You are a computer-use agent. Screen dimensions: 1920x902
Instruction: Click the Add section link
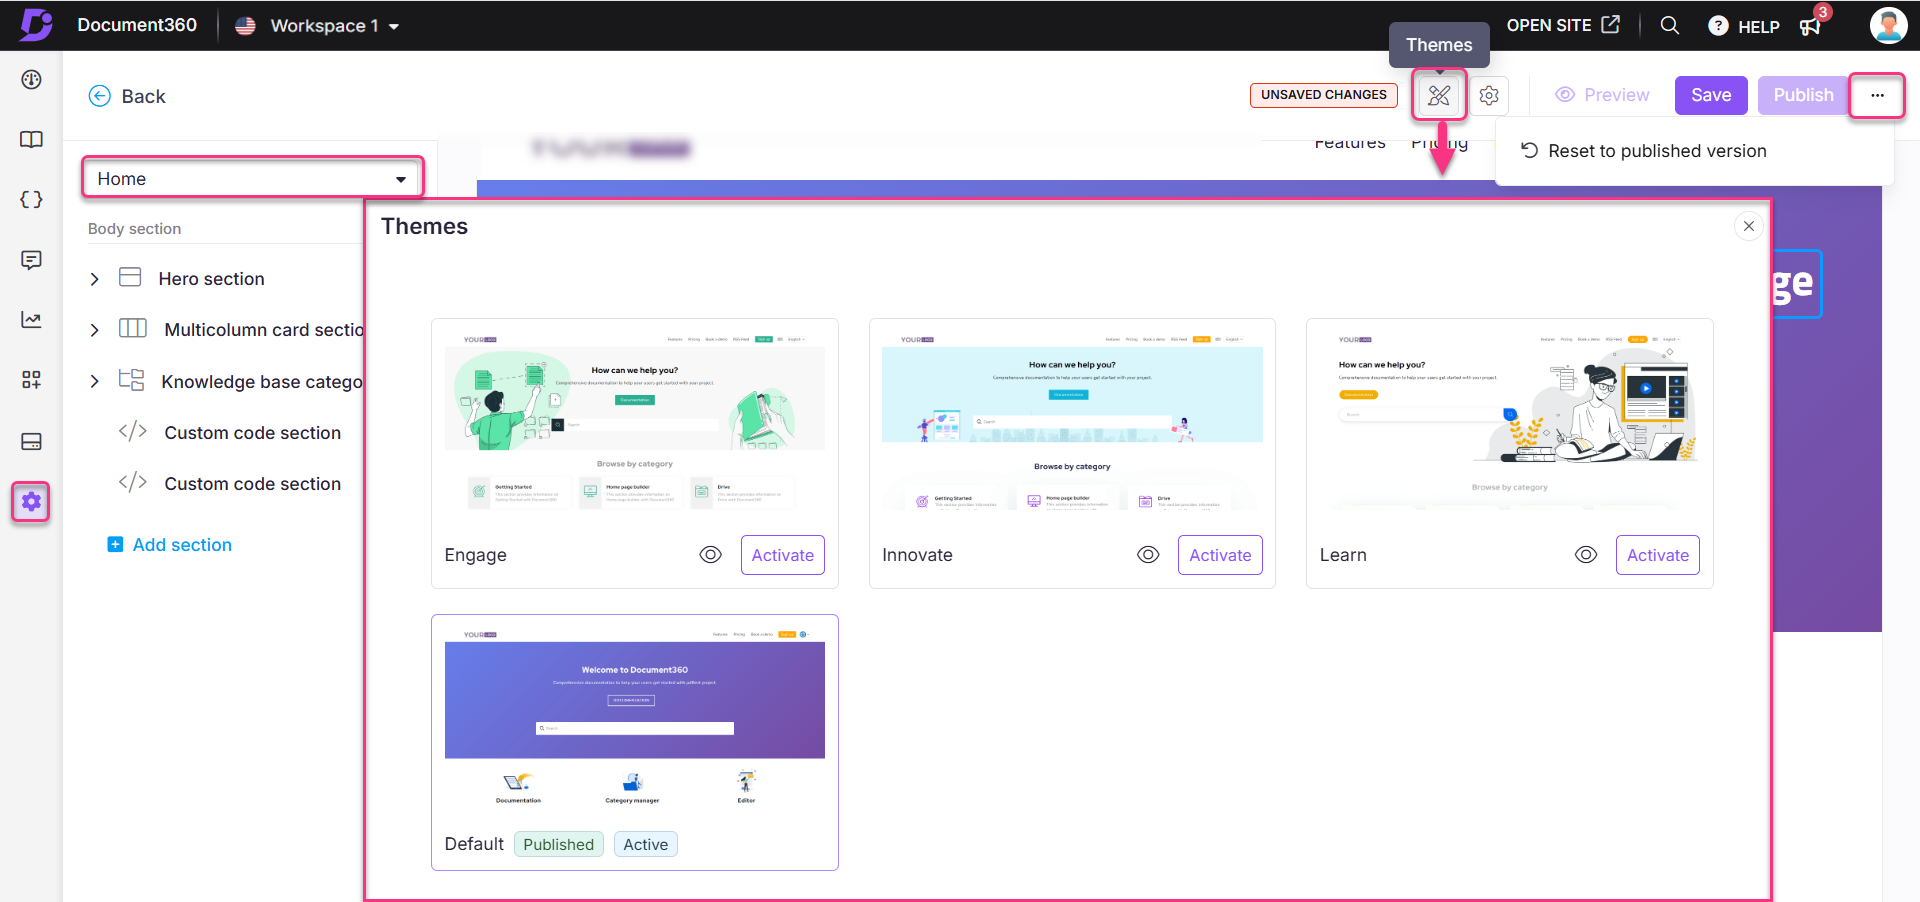(x=170, y=545)
